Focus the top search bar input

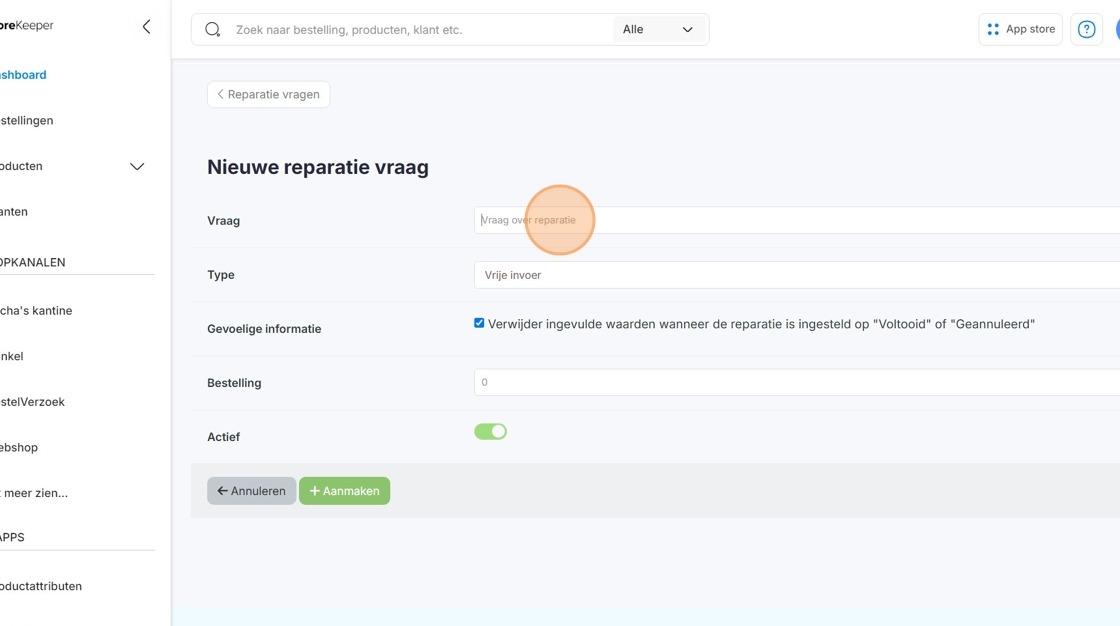[x=421, y=29]
